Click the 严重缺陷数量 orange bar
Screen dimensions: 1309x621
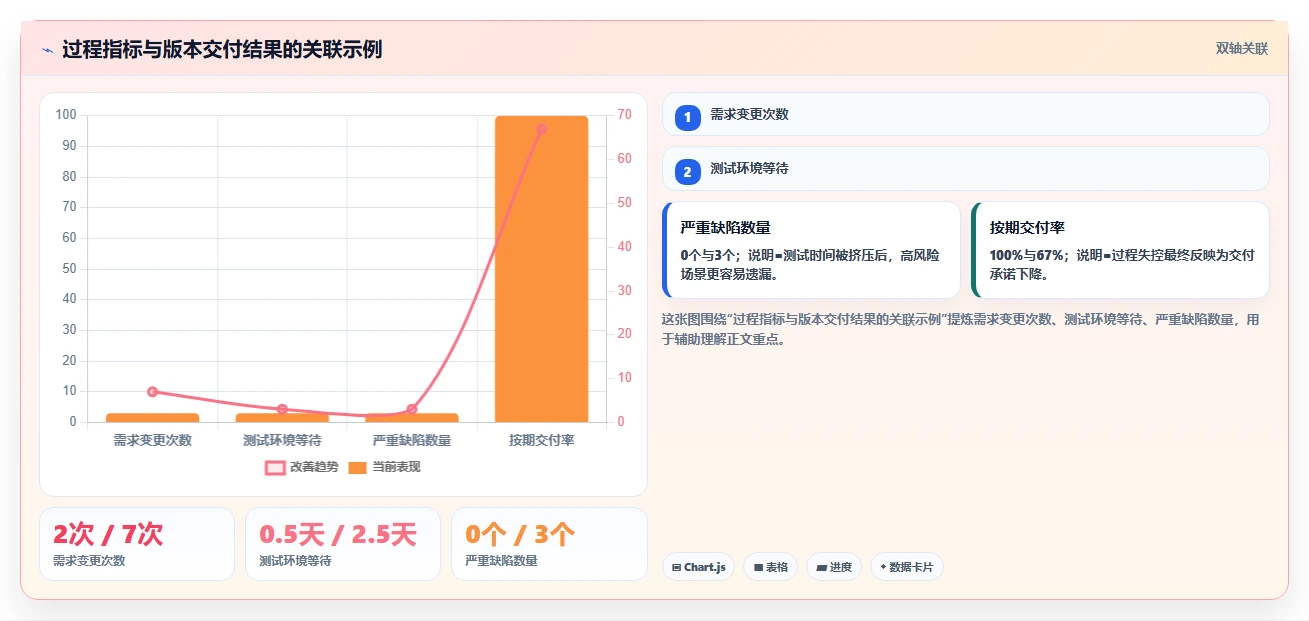pos(412,417)
